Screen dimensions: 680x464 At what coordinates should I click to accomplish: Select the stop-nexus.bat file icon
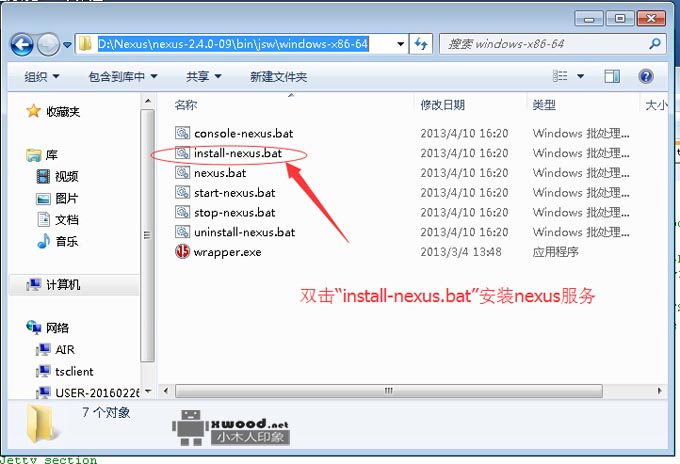182,212
